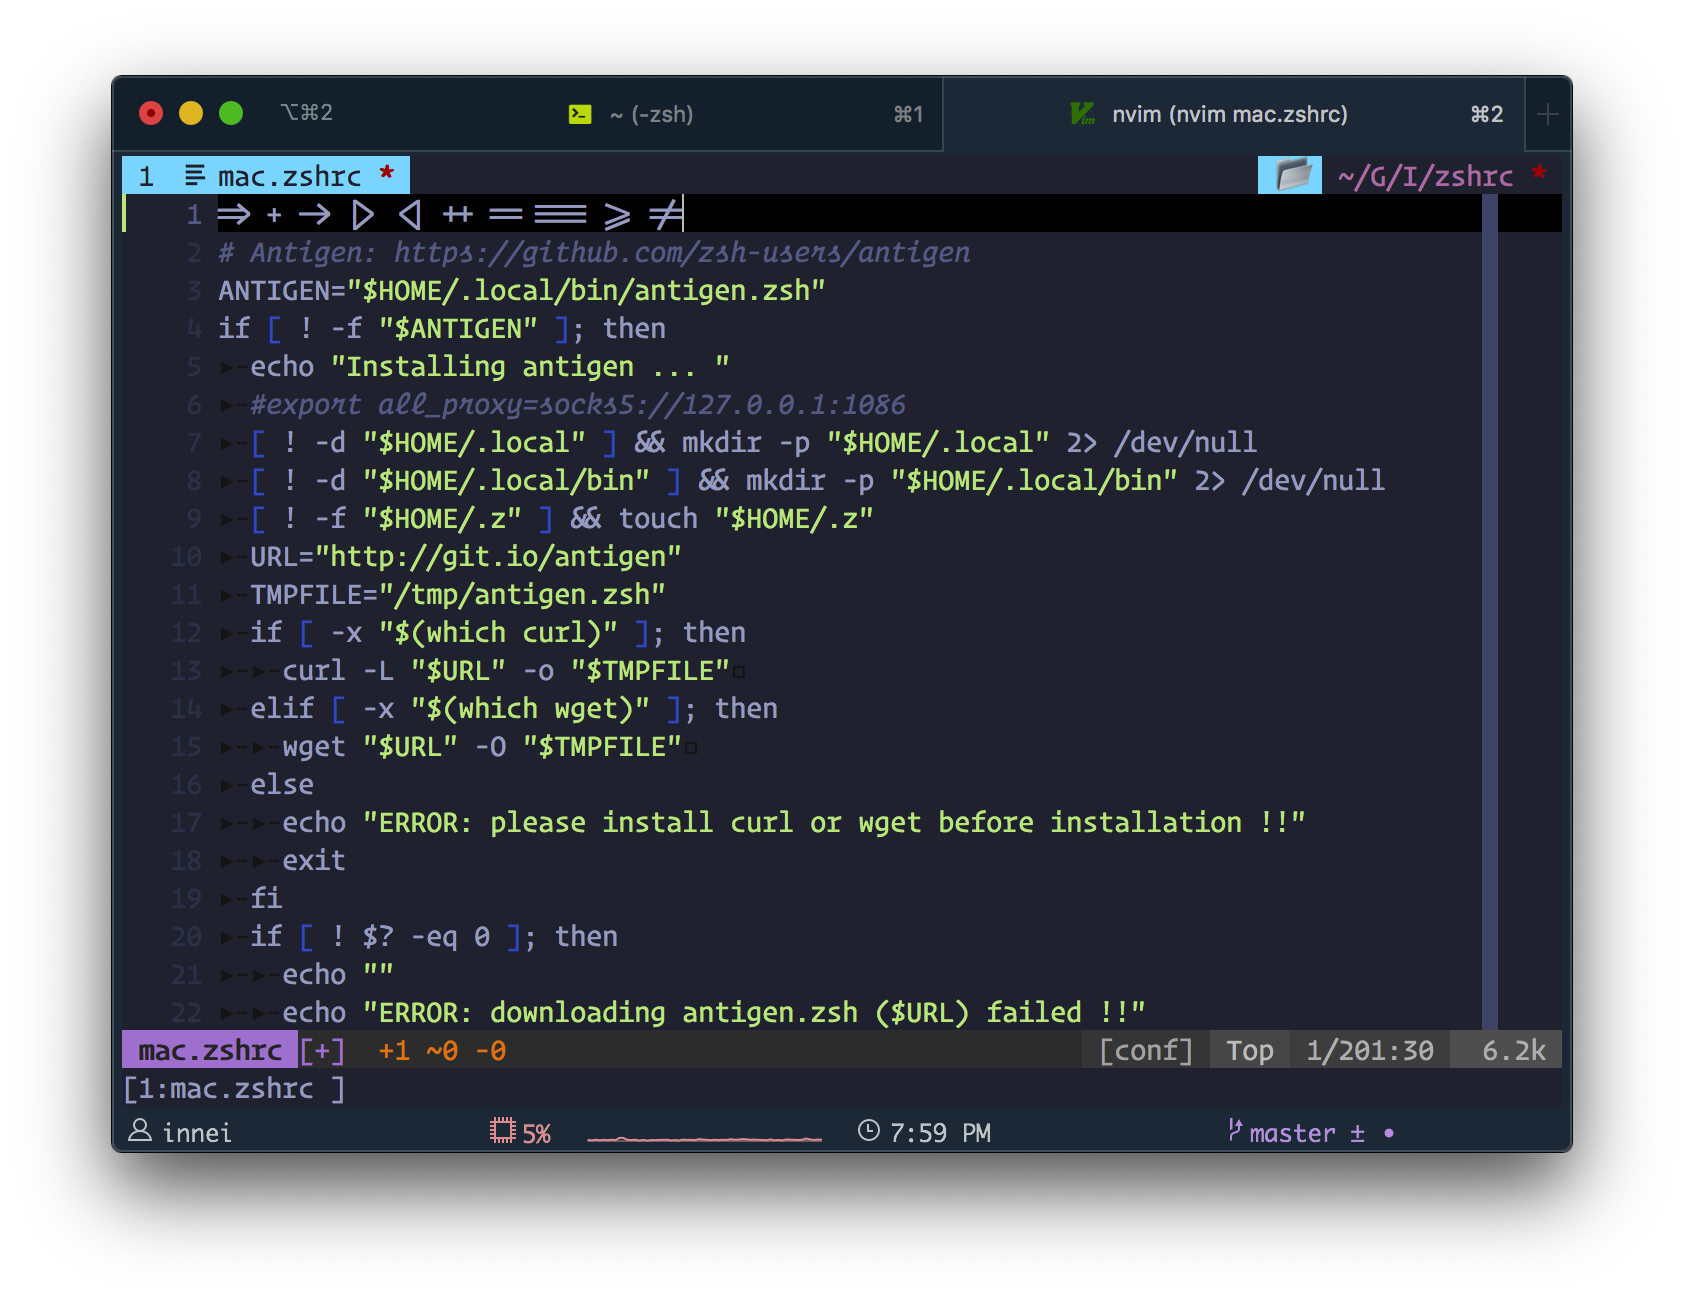Click the "fi" keyword on line 19

click(266, 899)
